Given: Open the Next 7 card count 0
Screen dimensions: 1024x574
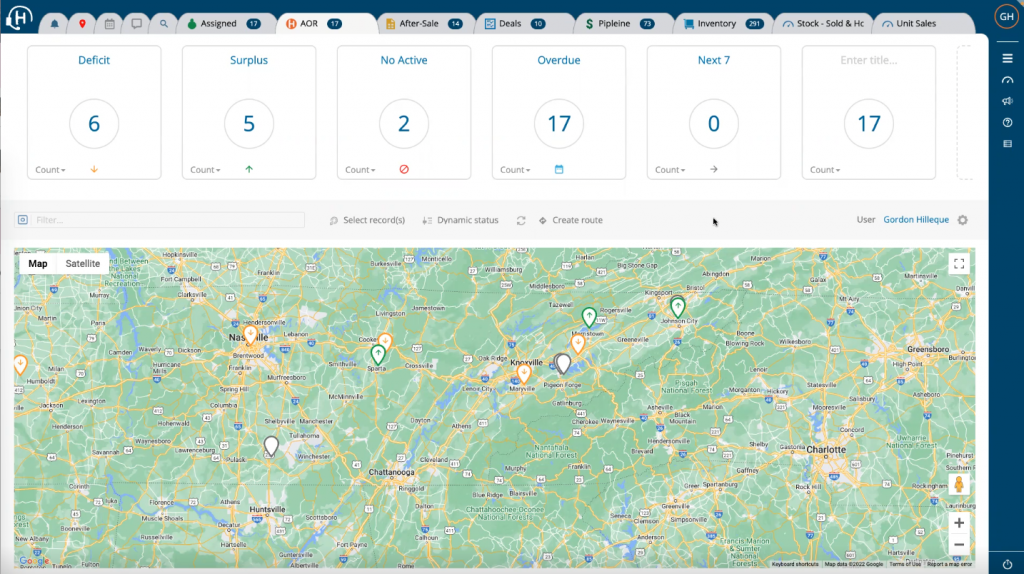Looking at the screenshot, I should tap(714, 123).
